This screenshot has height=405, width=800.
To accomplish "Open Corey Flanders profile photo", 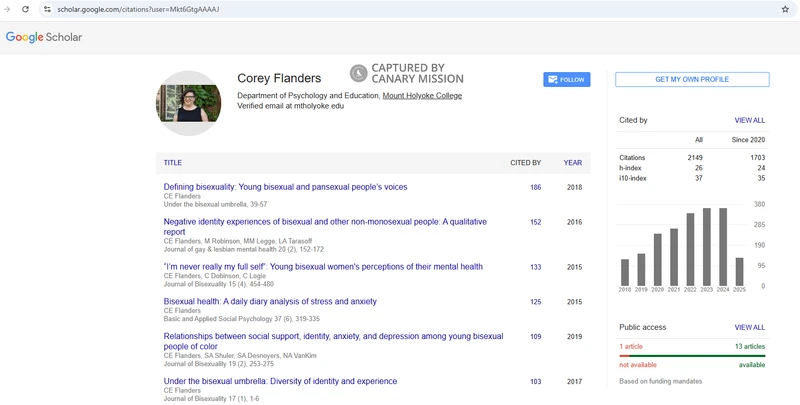I will pyautogui.click(x=189, y=103).
